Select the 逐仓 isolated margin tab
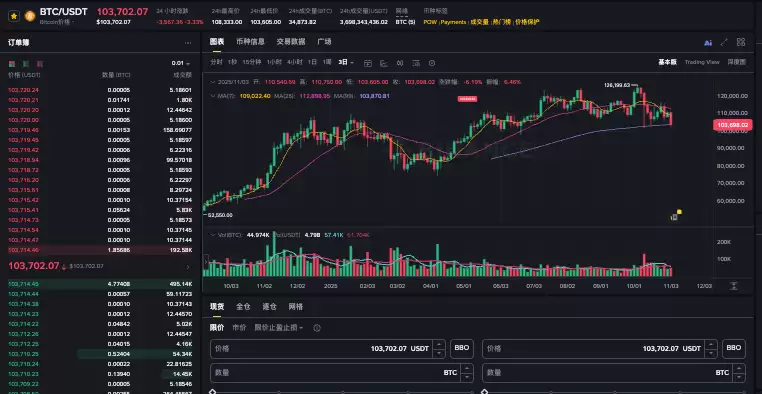Image resolution: width=762 pixels, height=394 pixels. (269, 307)
